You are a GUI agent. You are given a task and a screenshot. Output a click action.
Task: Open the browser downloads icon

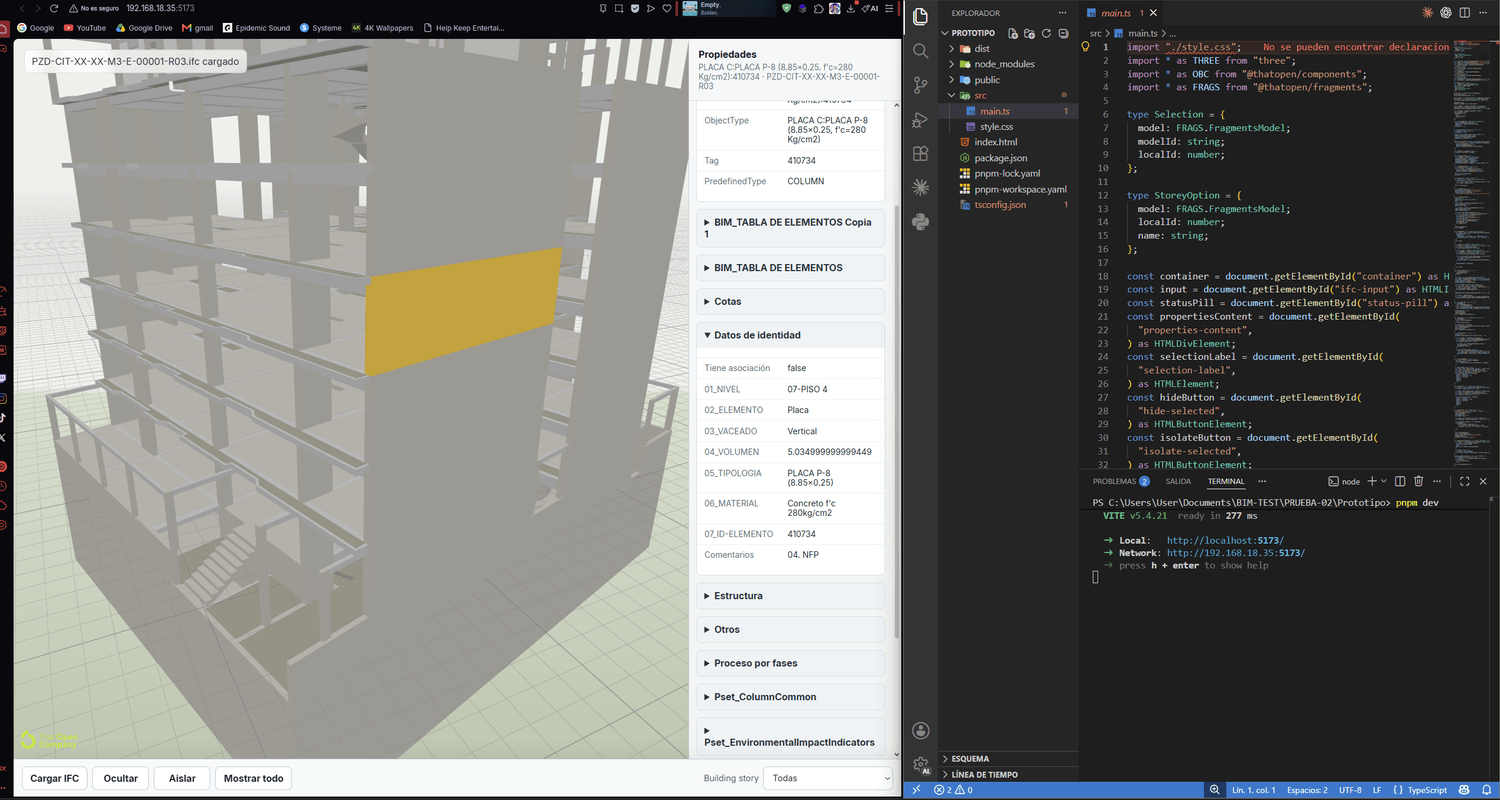point(850,8)
